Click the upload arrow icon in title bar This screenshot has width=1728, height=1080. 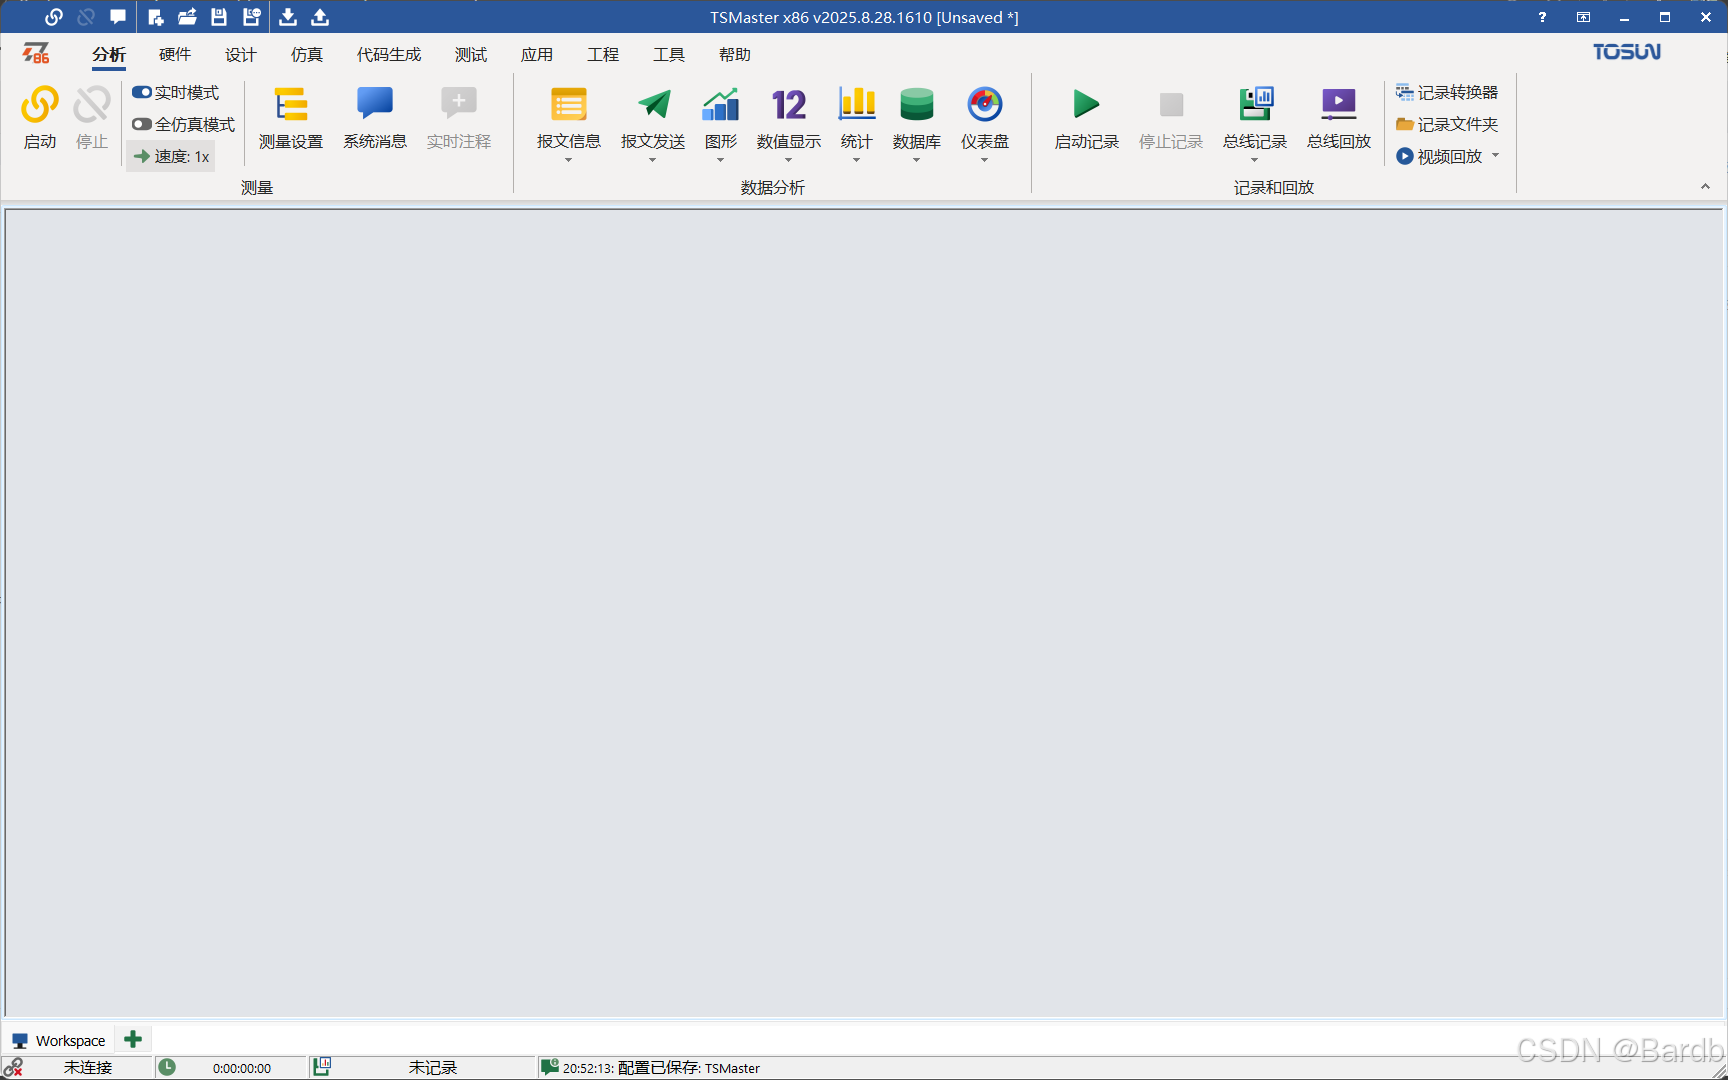click(320, 17)
